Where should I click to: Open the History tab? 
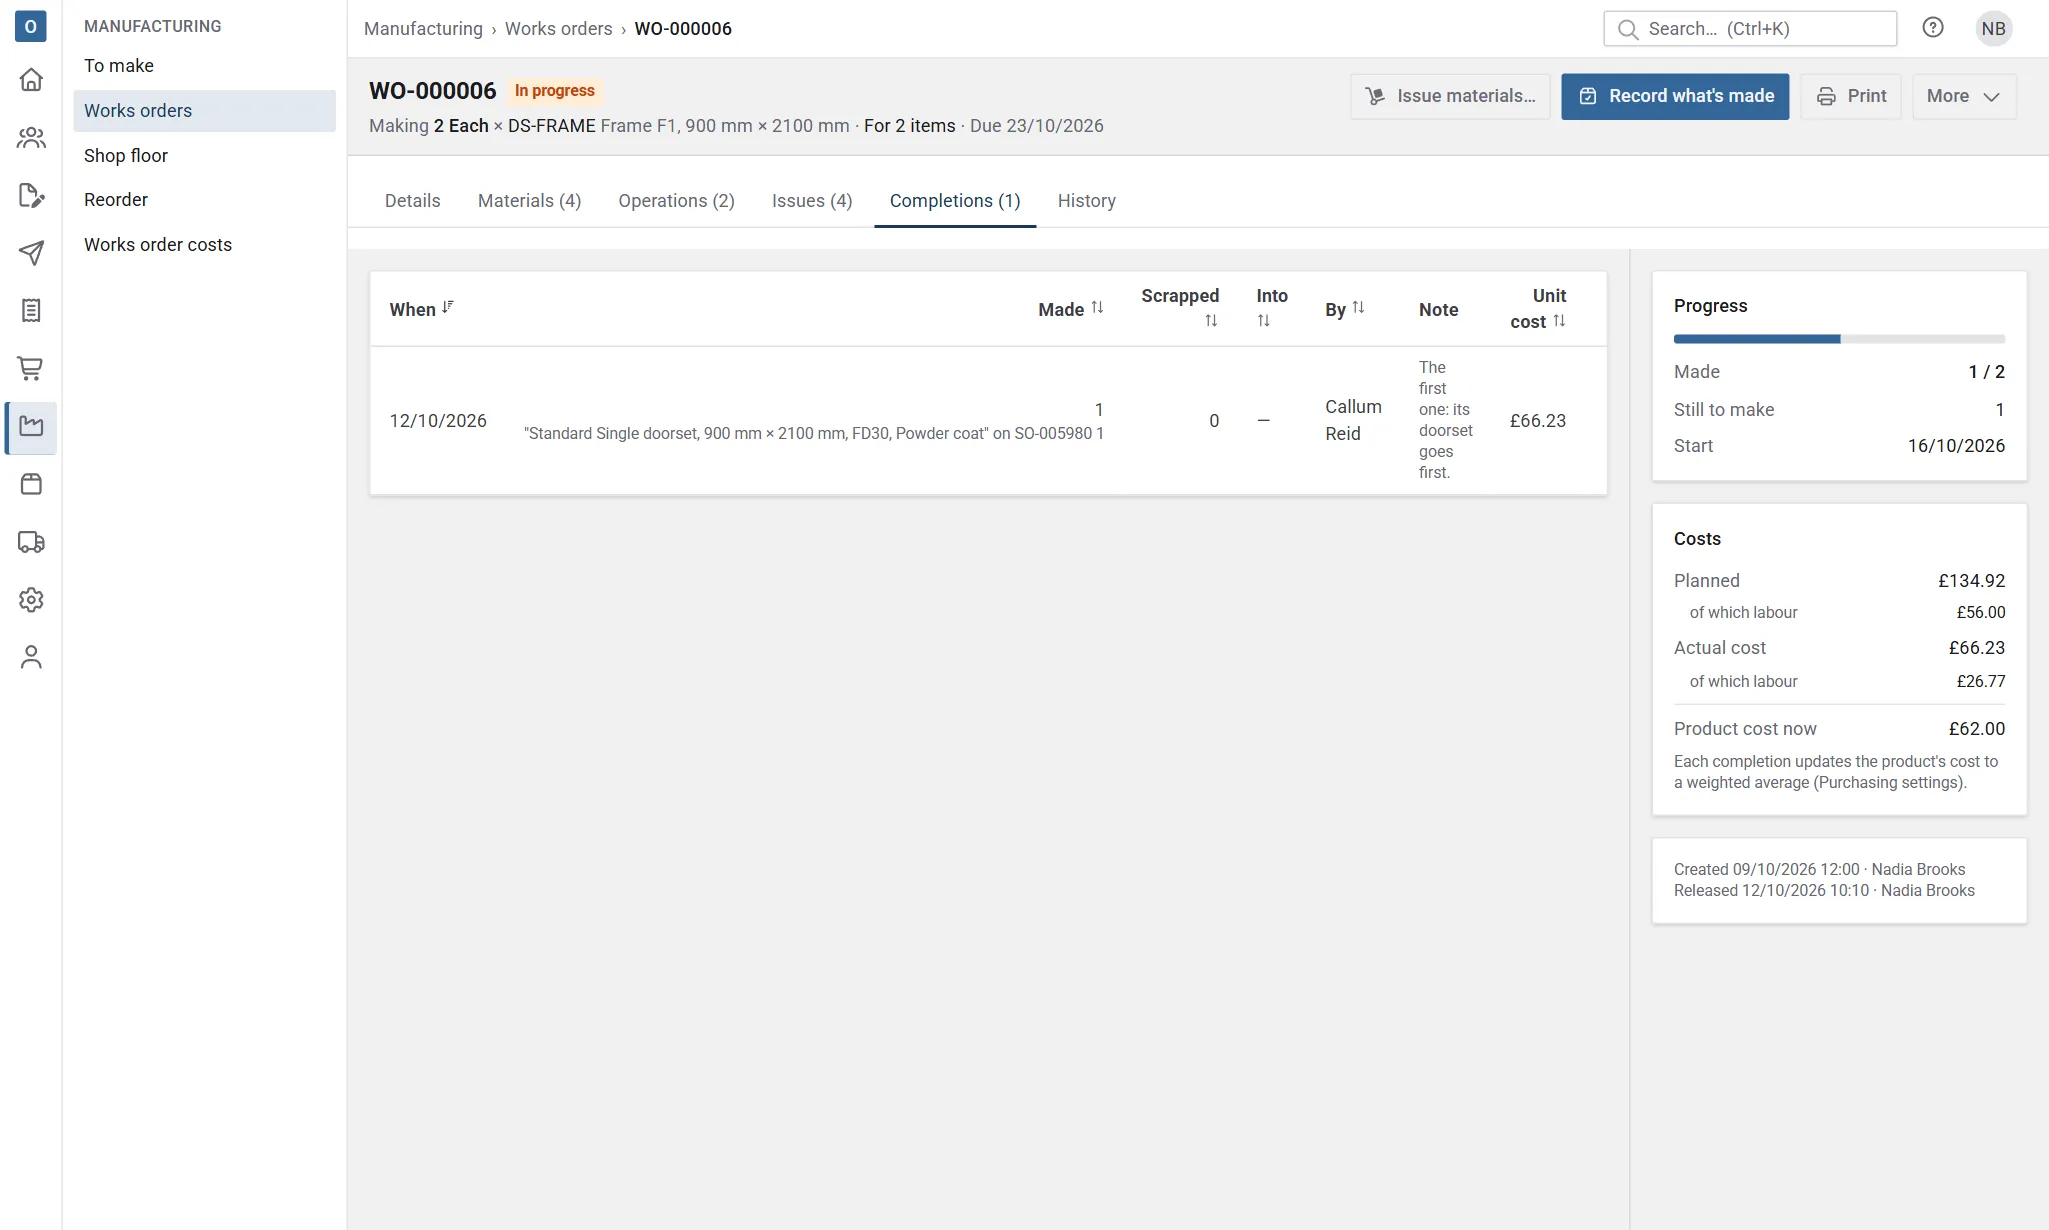click(1086, 201)
